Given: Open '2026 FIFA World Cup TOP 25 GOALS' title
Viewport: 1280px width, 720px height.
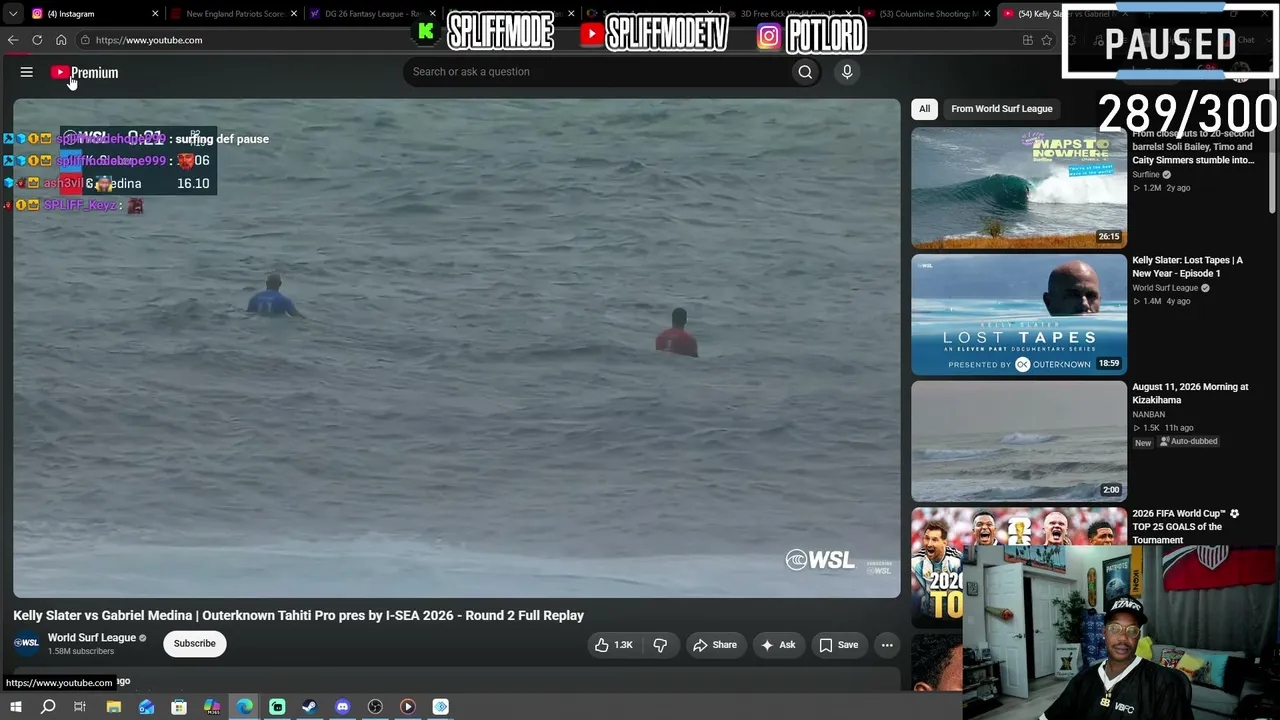Looking at the screenshot, I should pos(1185,527).
